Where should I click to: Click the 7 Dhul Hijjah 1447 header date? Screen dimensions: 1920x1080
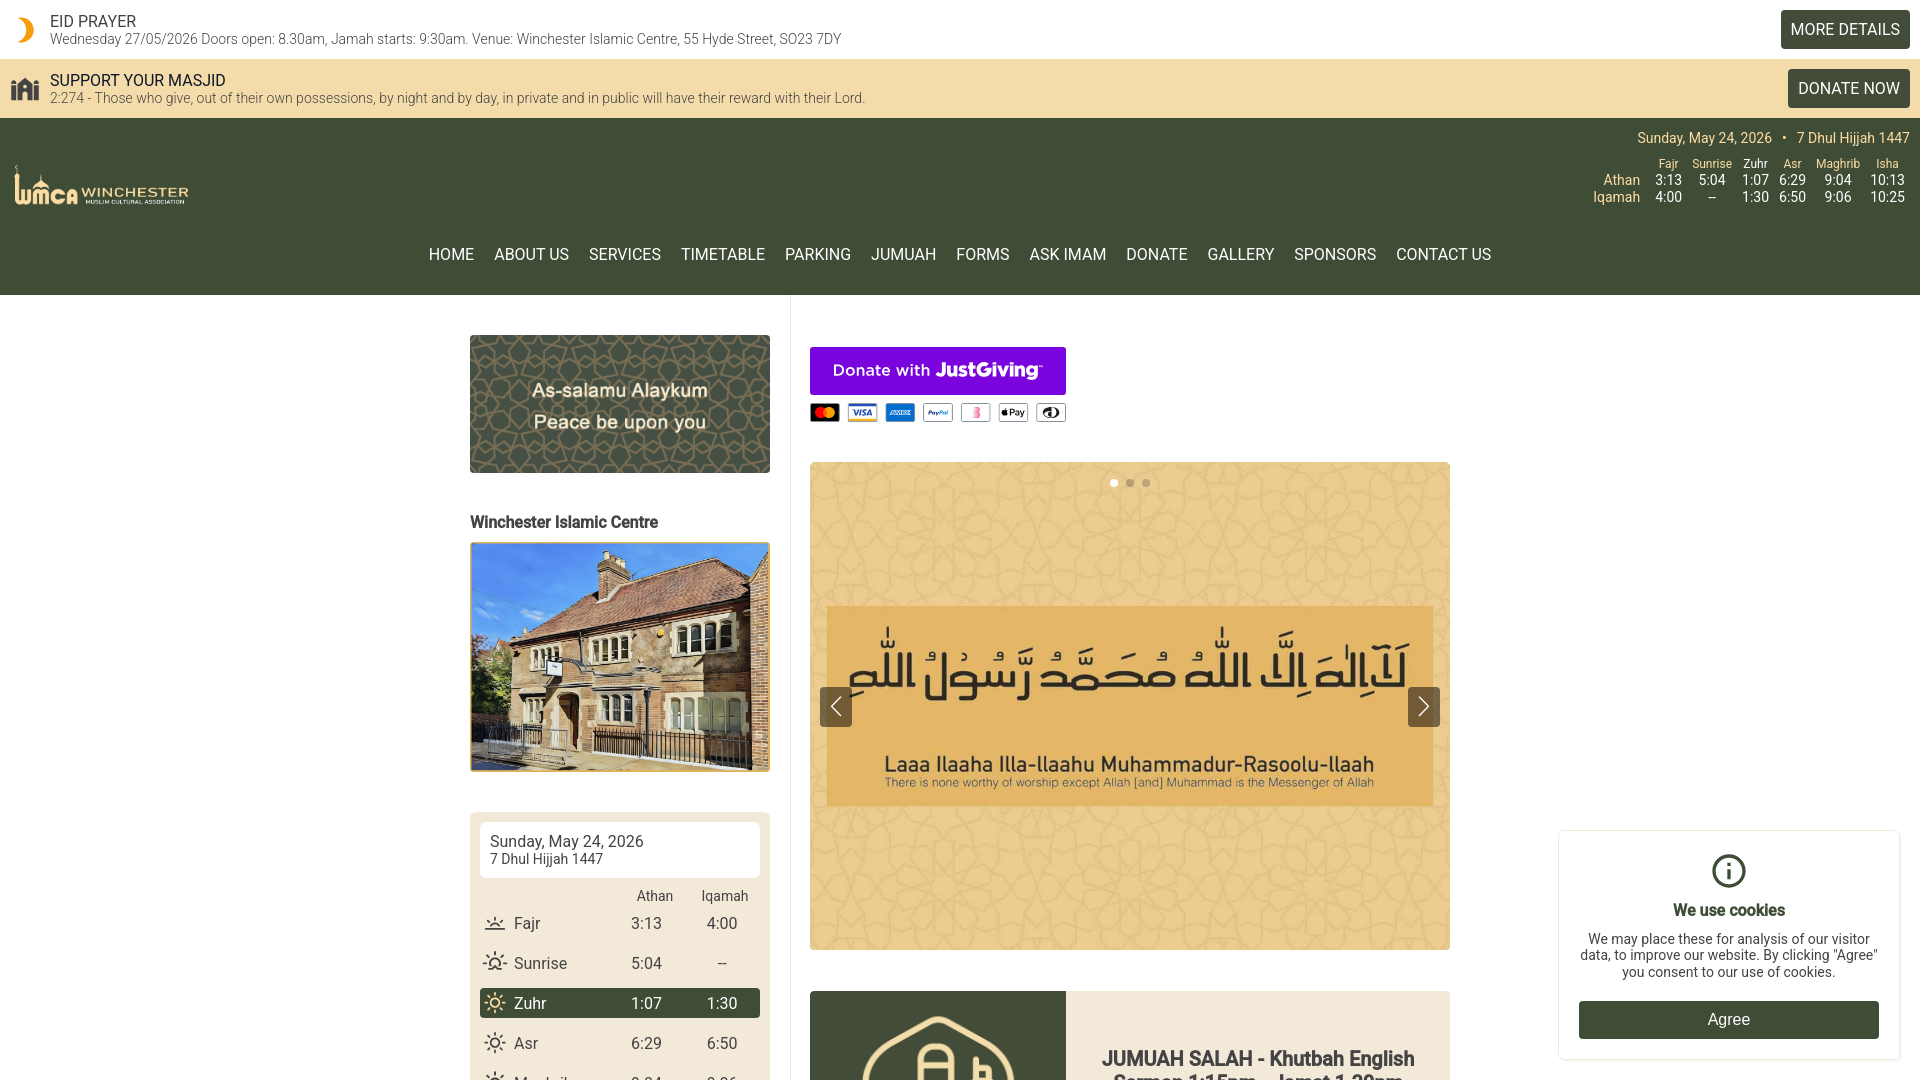coord(1853,138)
